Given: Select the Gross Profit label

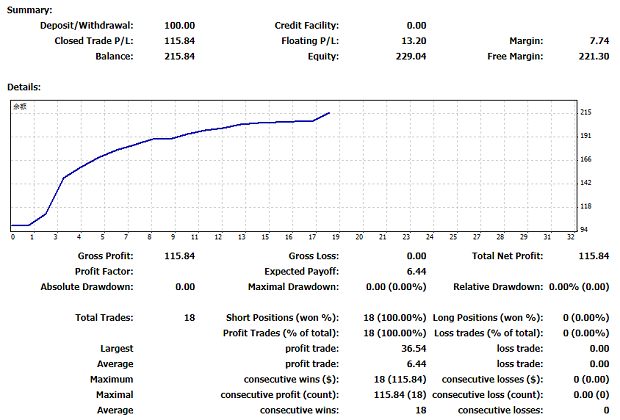Looking at the screenshot, I should coord(105,256).
